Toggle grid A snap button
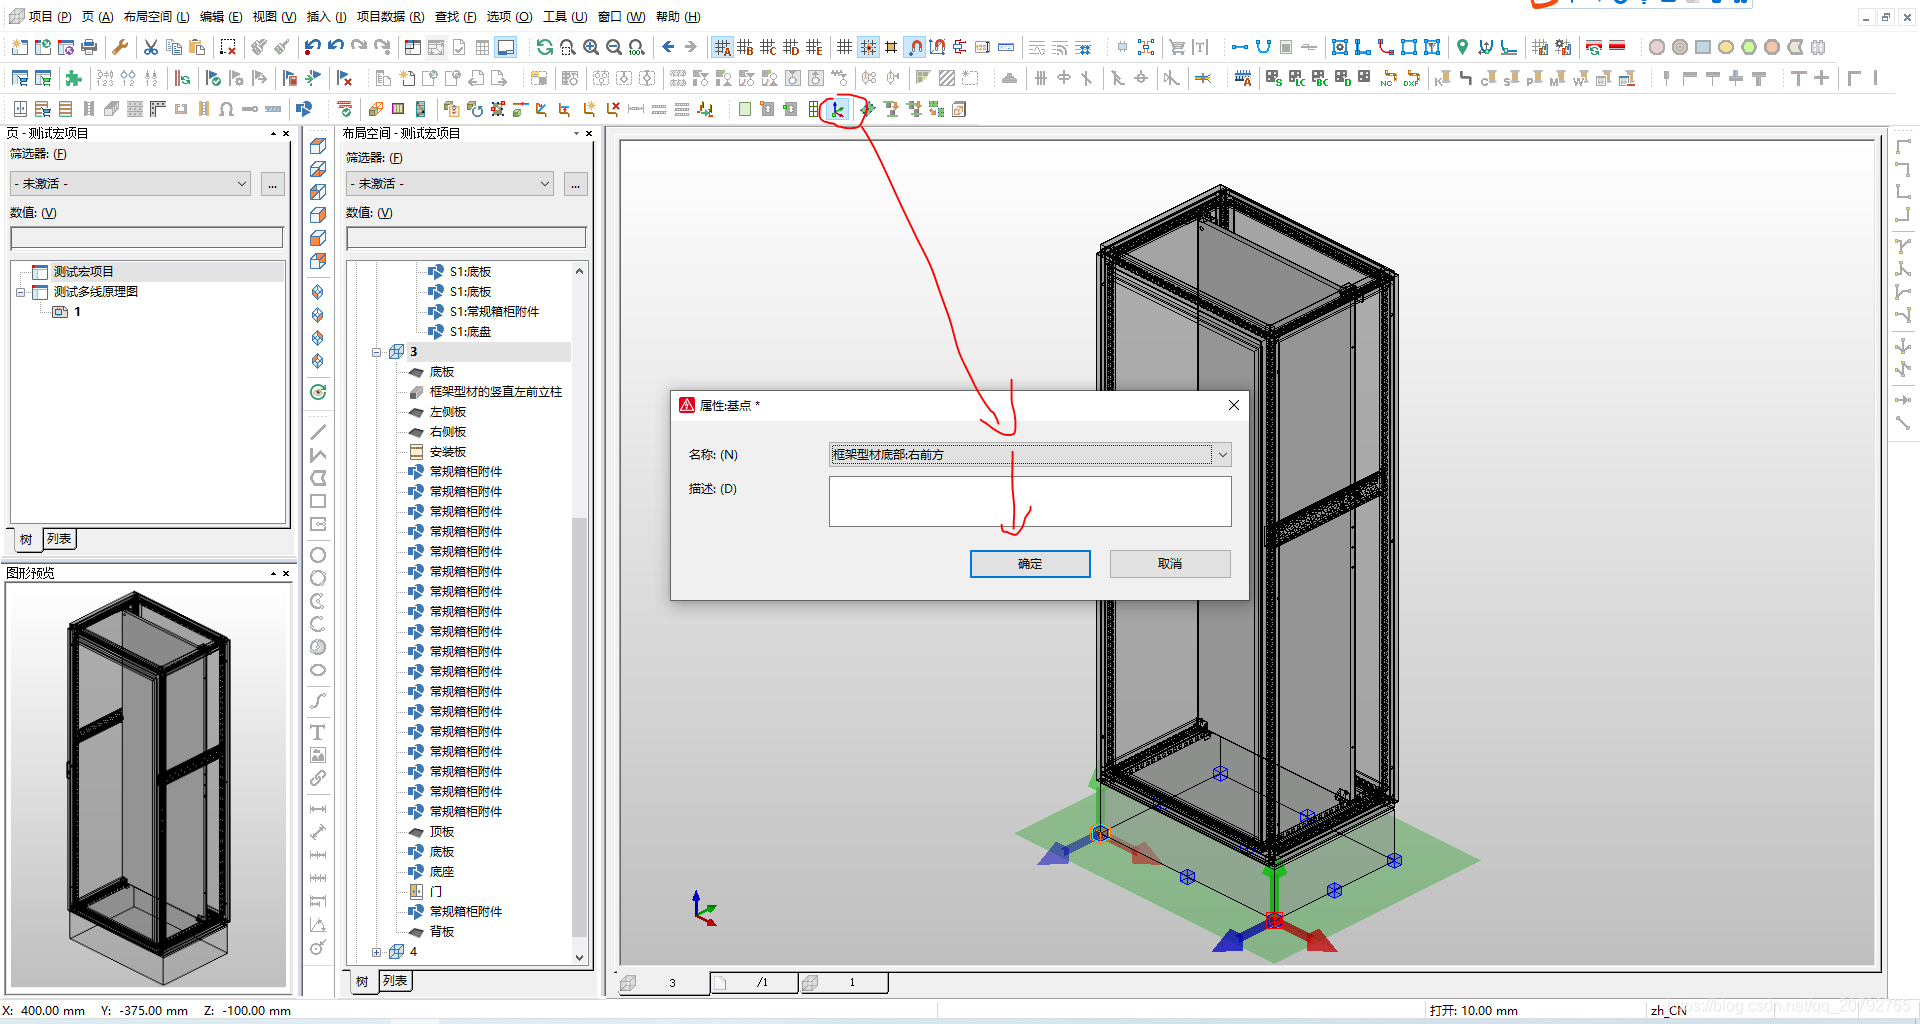Screen dimensions: 1920x1024 [722, 47]
